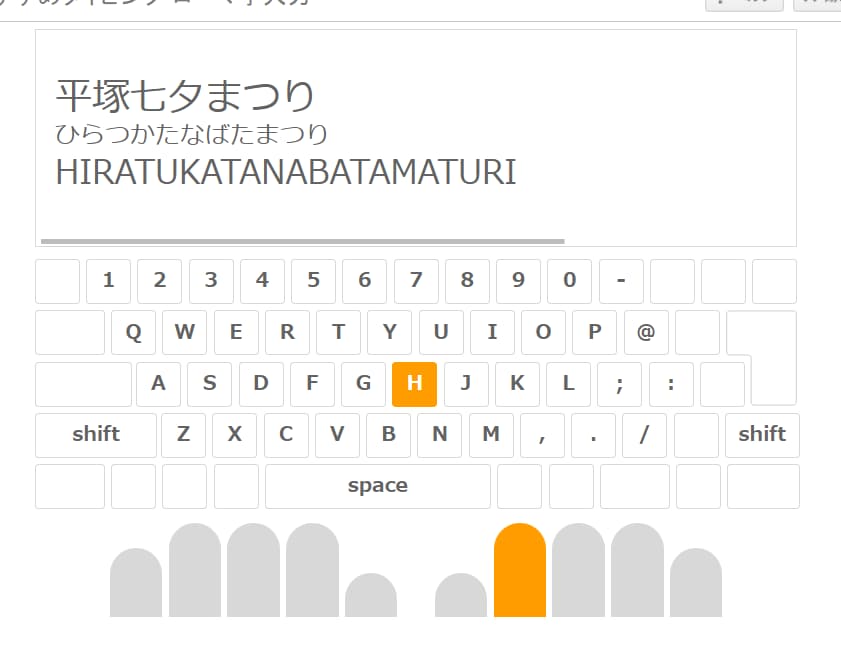Click the colon key

point(671,384)
